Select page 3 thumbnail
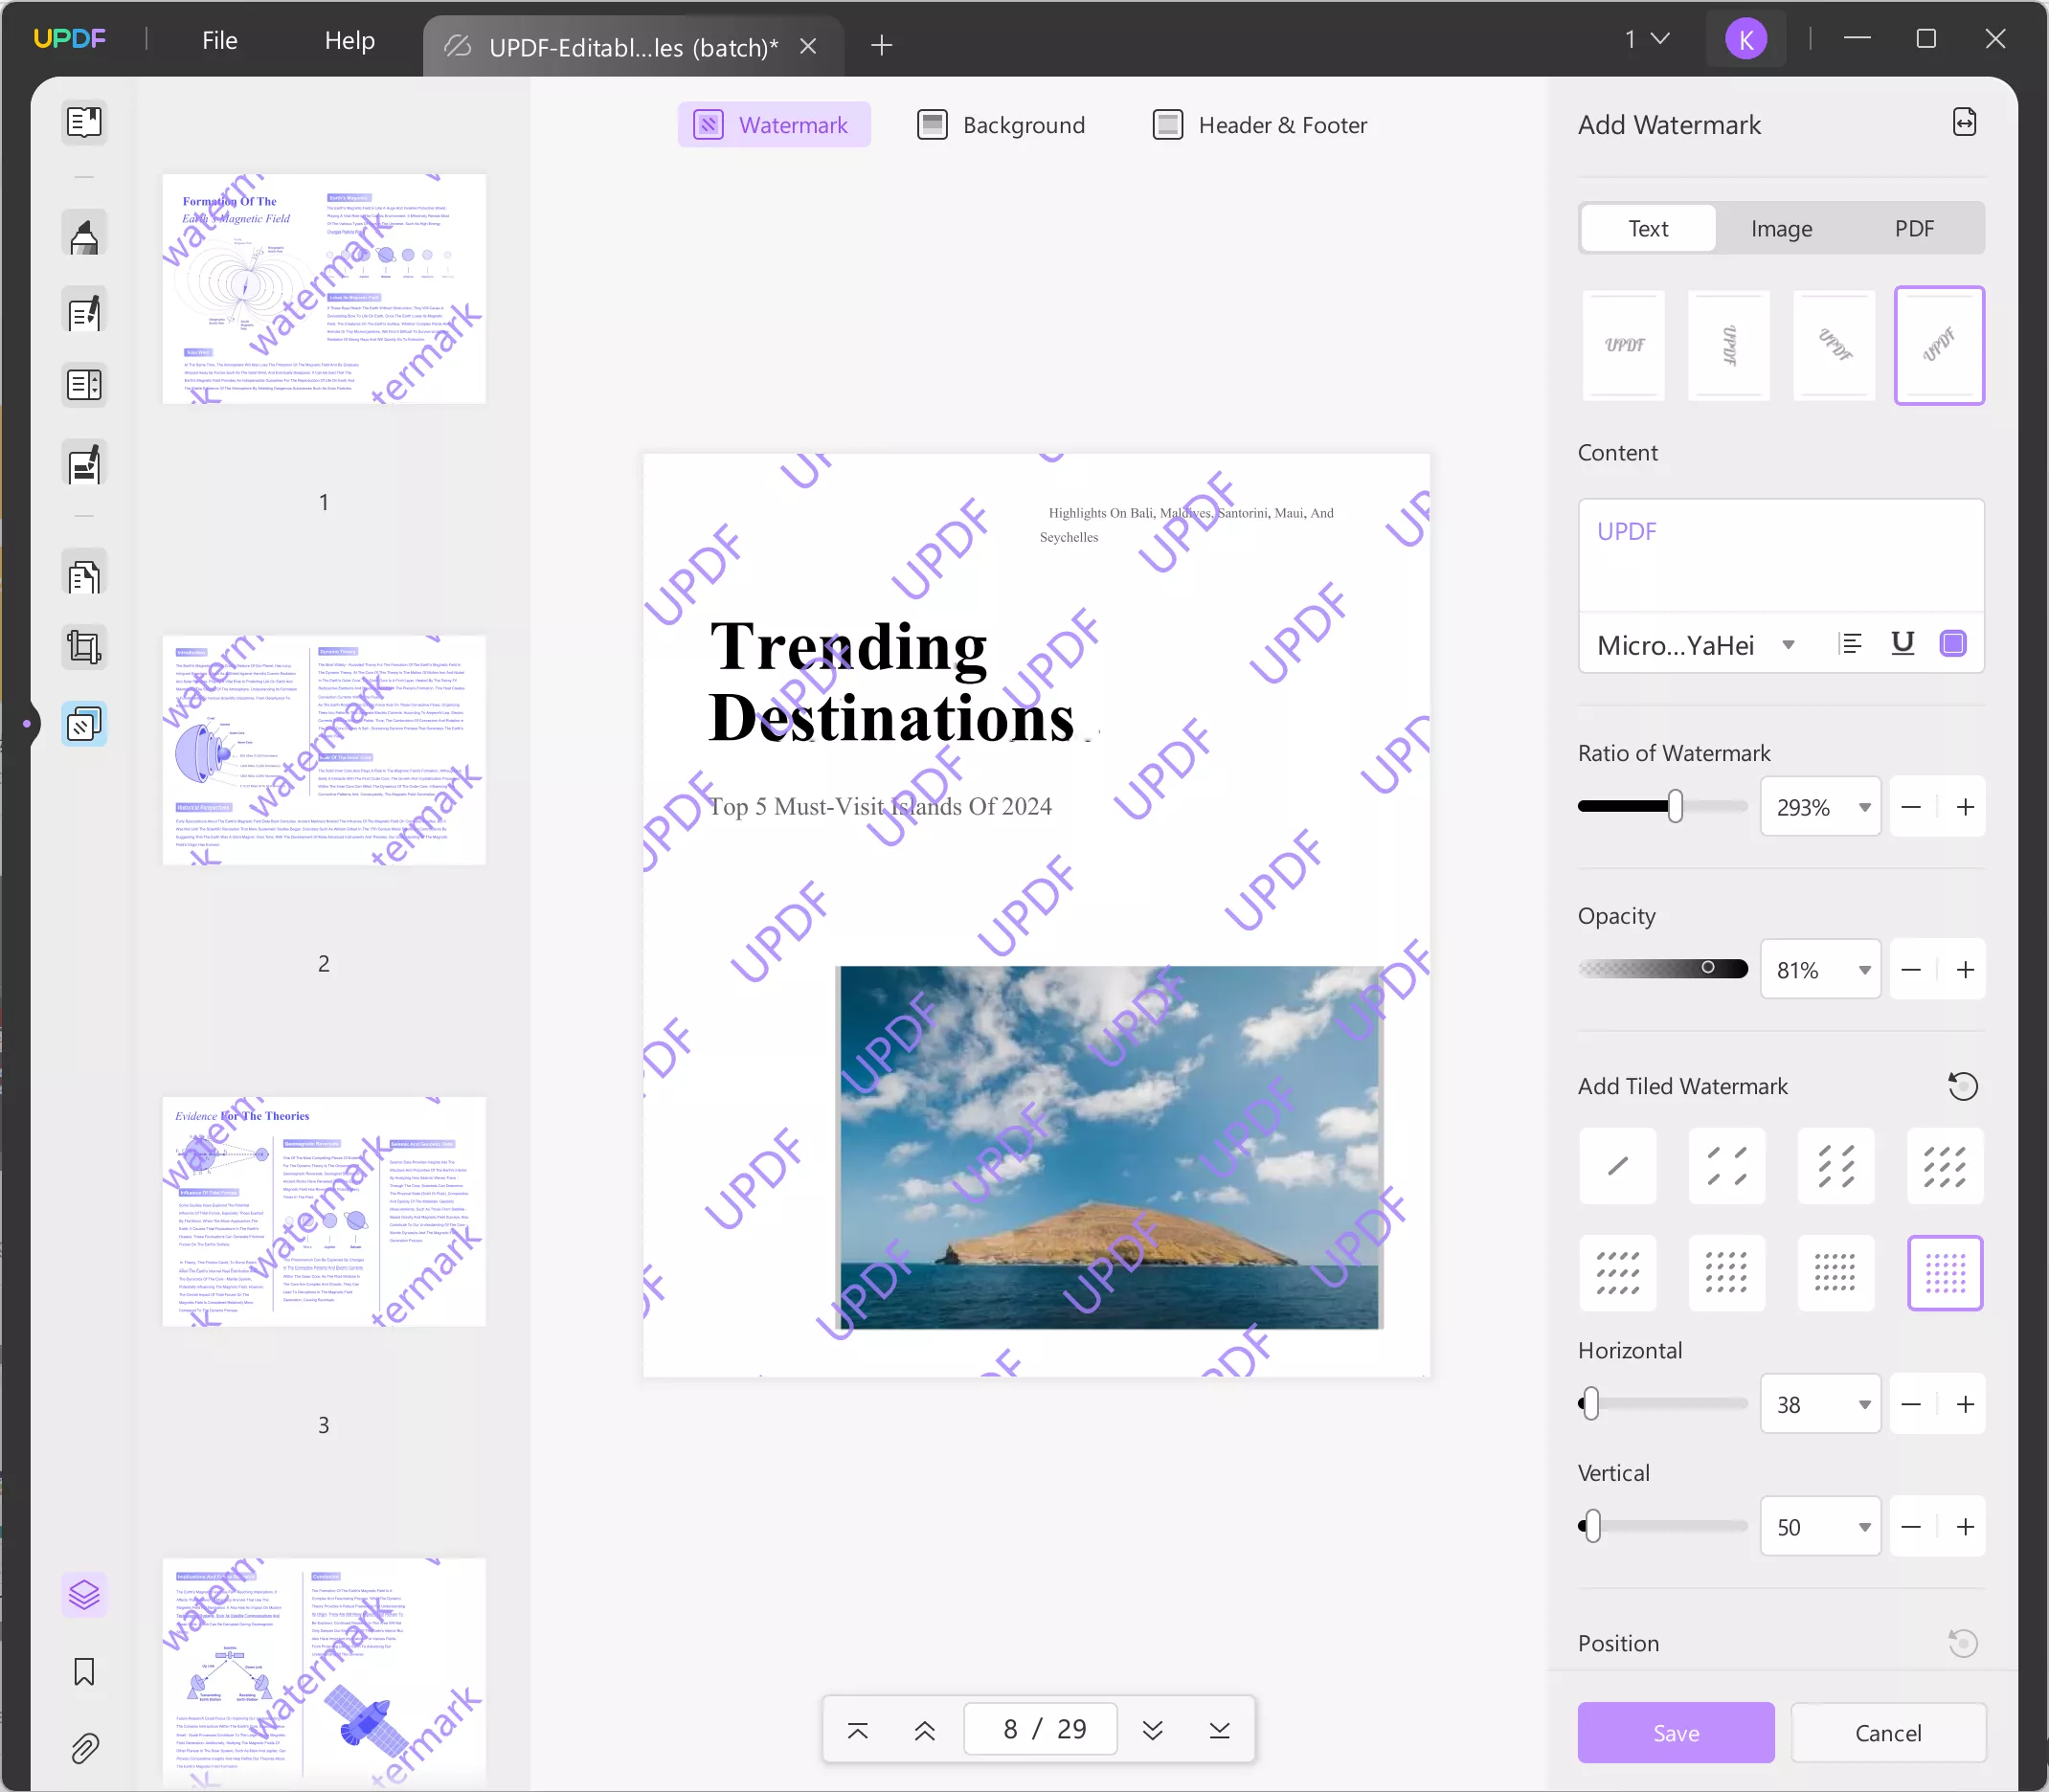The width and height of the screenshot is (2049, 1792). click(x=324, y=1212)
